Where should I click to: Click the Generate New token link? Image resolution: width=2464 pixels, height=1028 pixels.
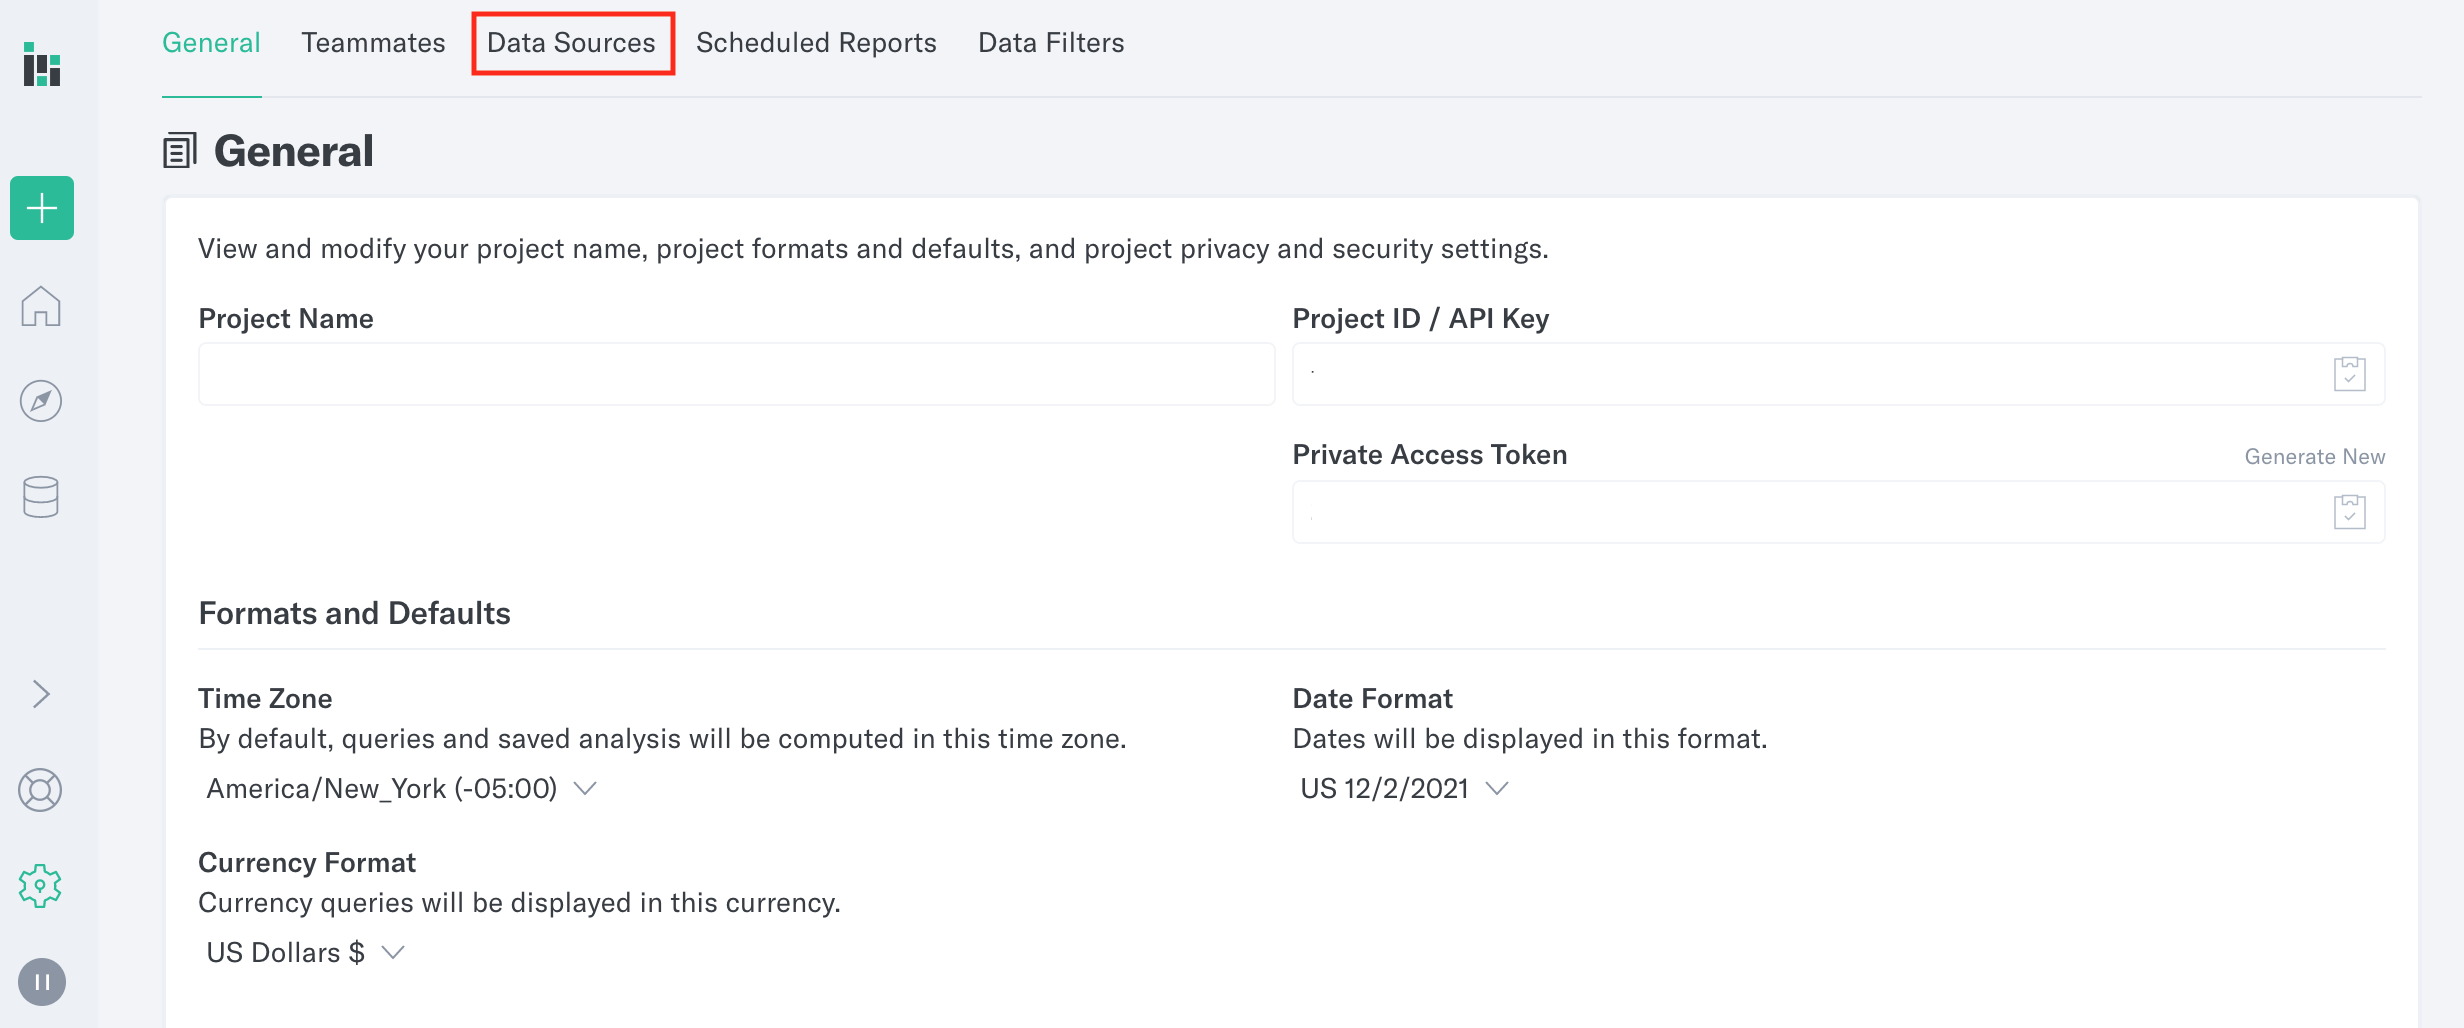pos(2314,457)
